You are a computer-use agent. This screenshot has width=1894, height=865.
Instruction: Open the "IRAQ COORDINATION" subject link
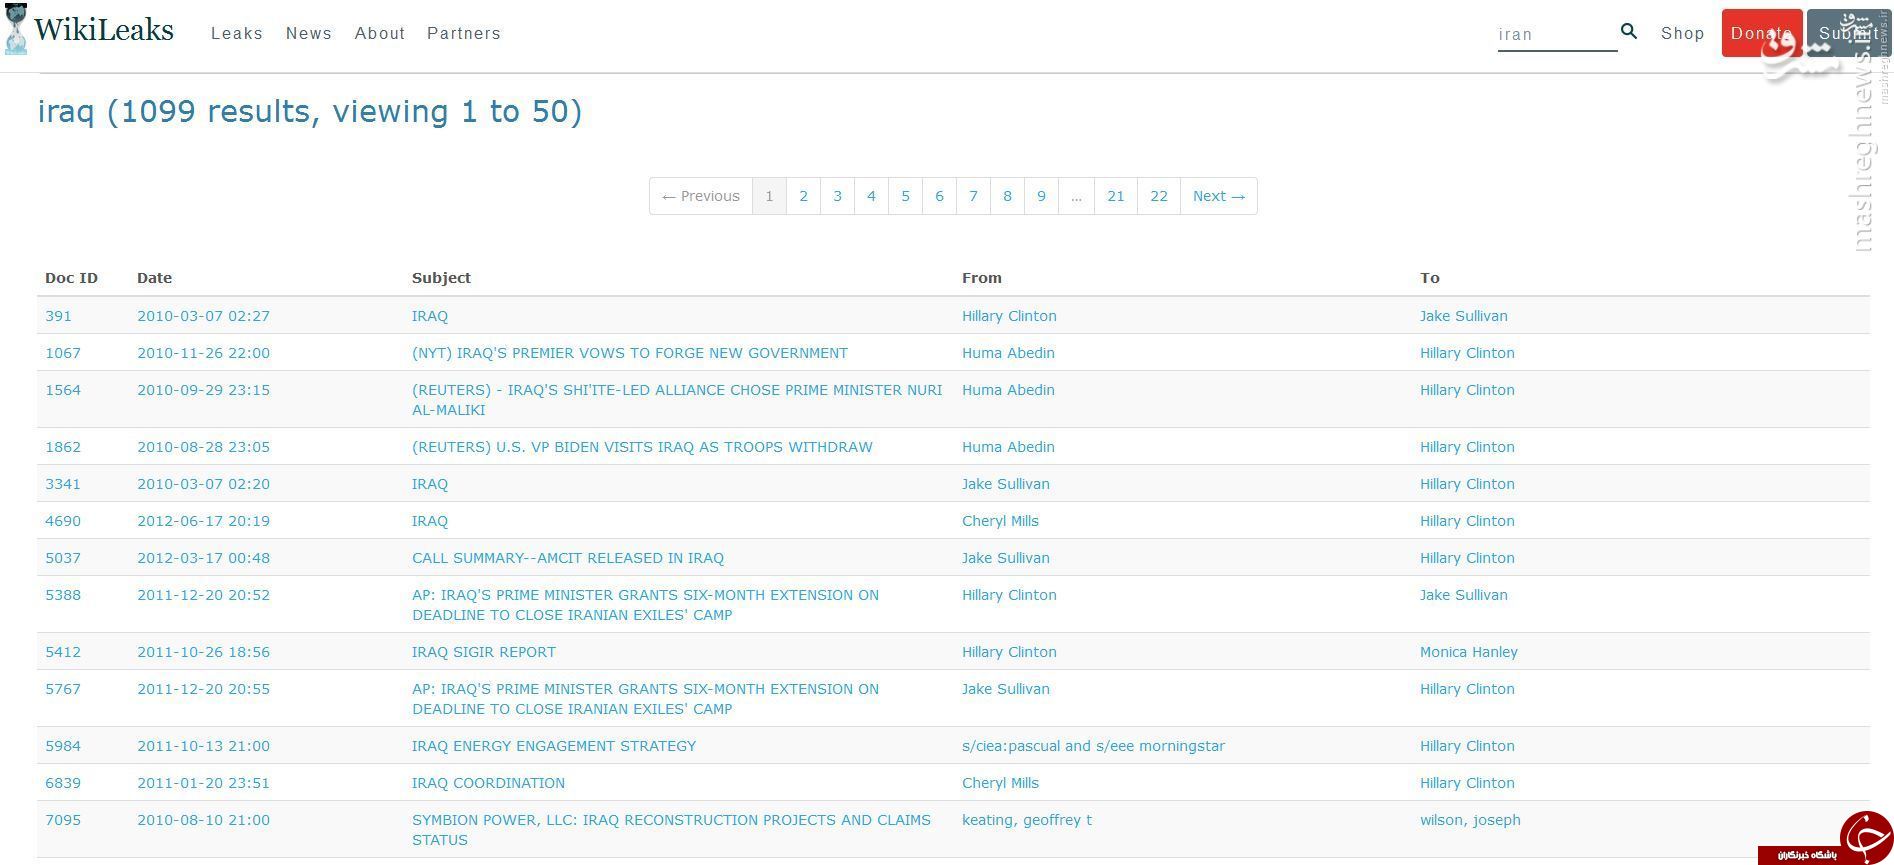click(488, 783)
